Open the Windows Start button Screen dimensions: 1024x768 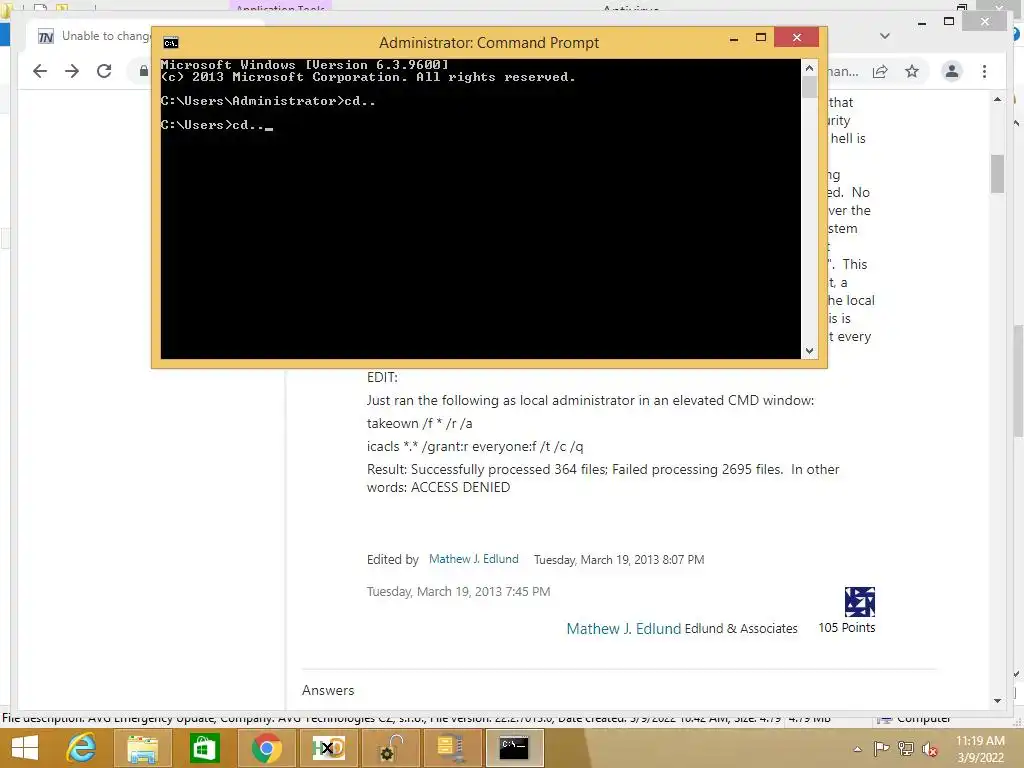pos(25,748)
